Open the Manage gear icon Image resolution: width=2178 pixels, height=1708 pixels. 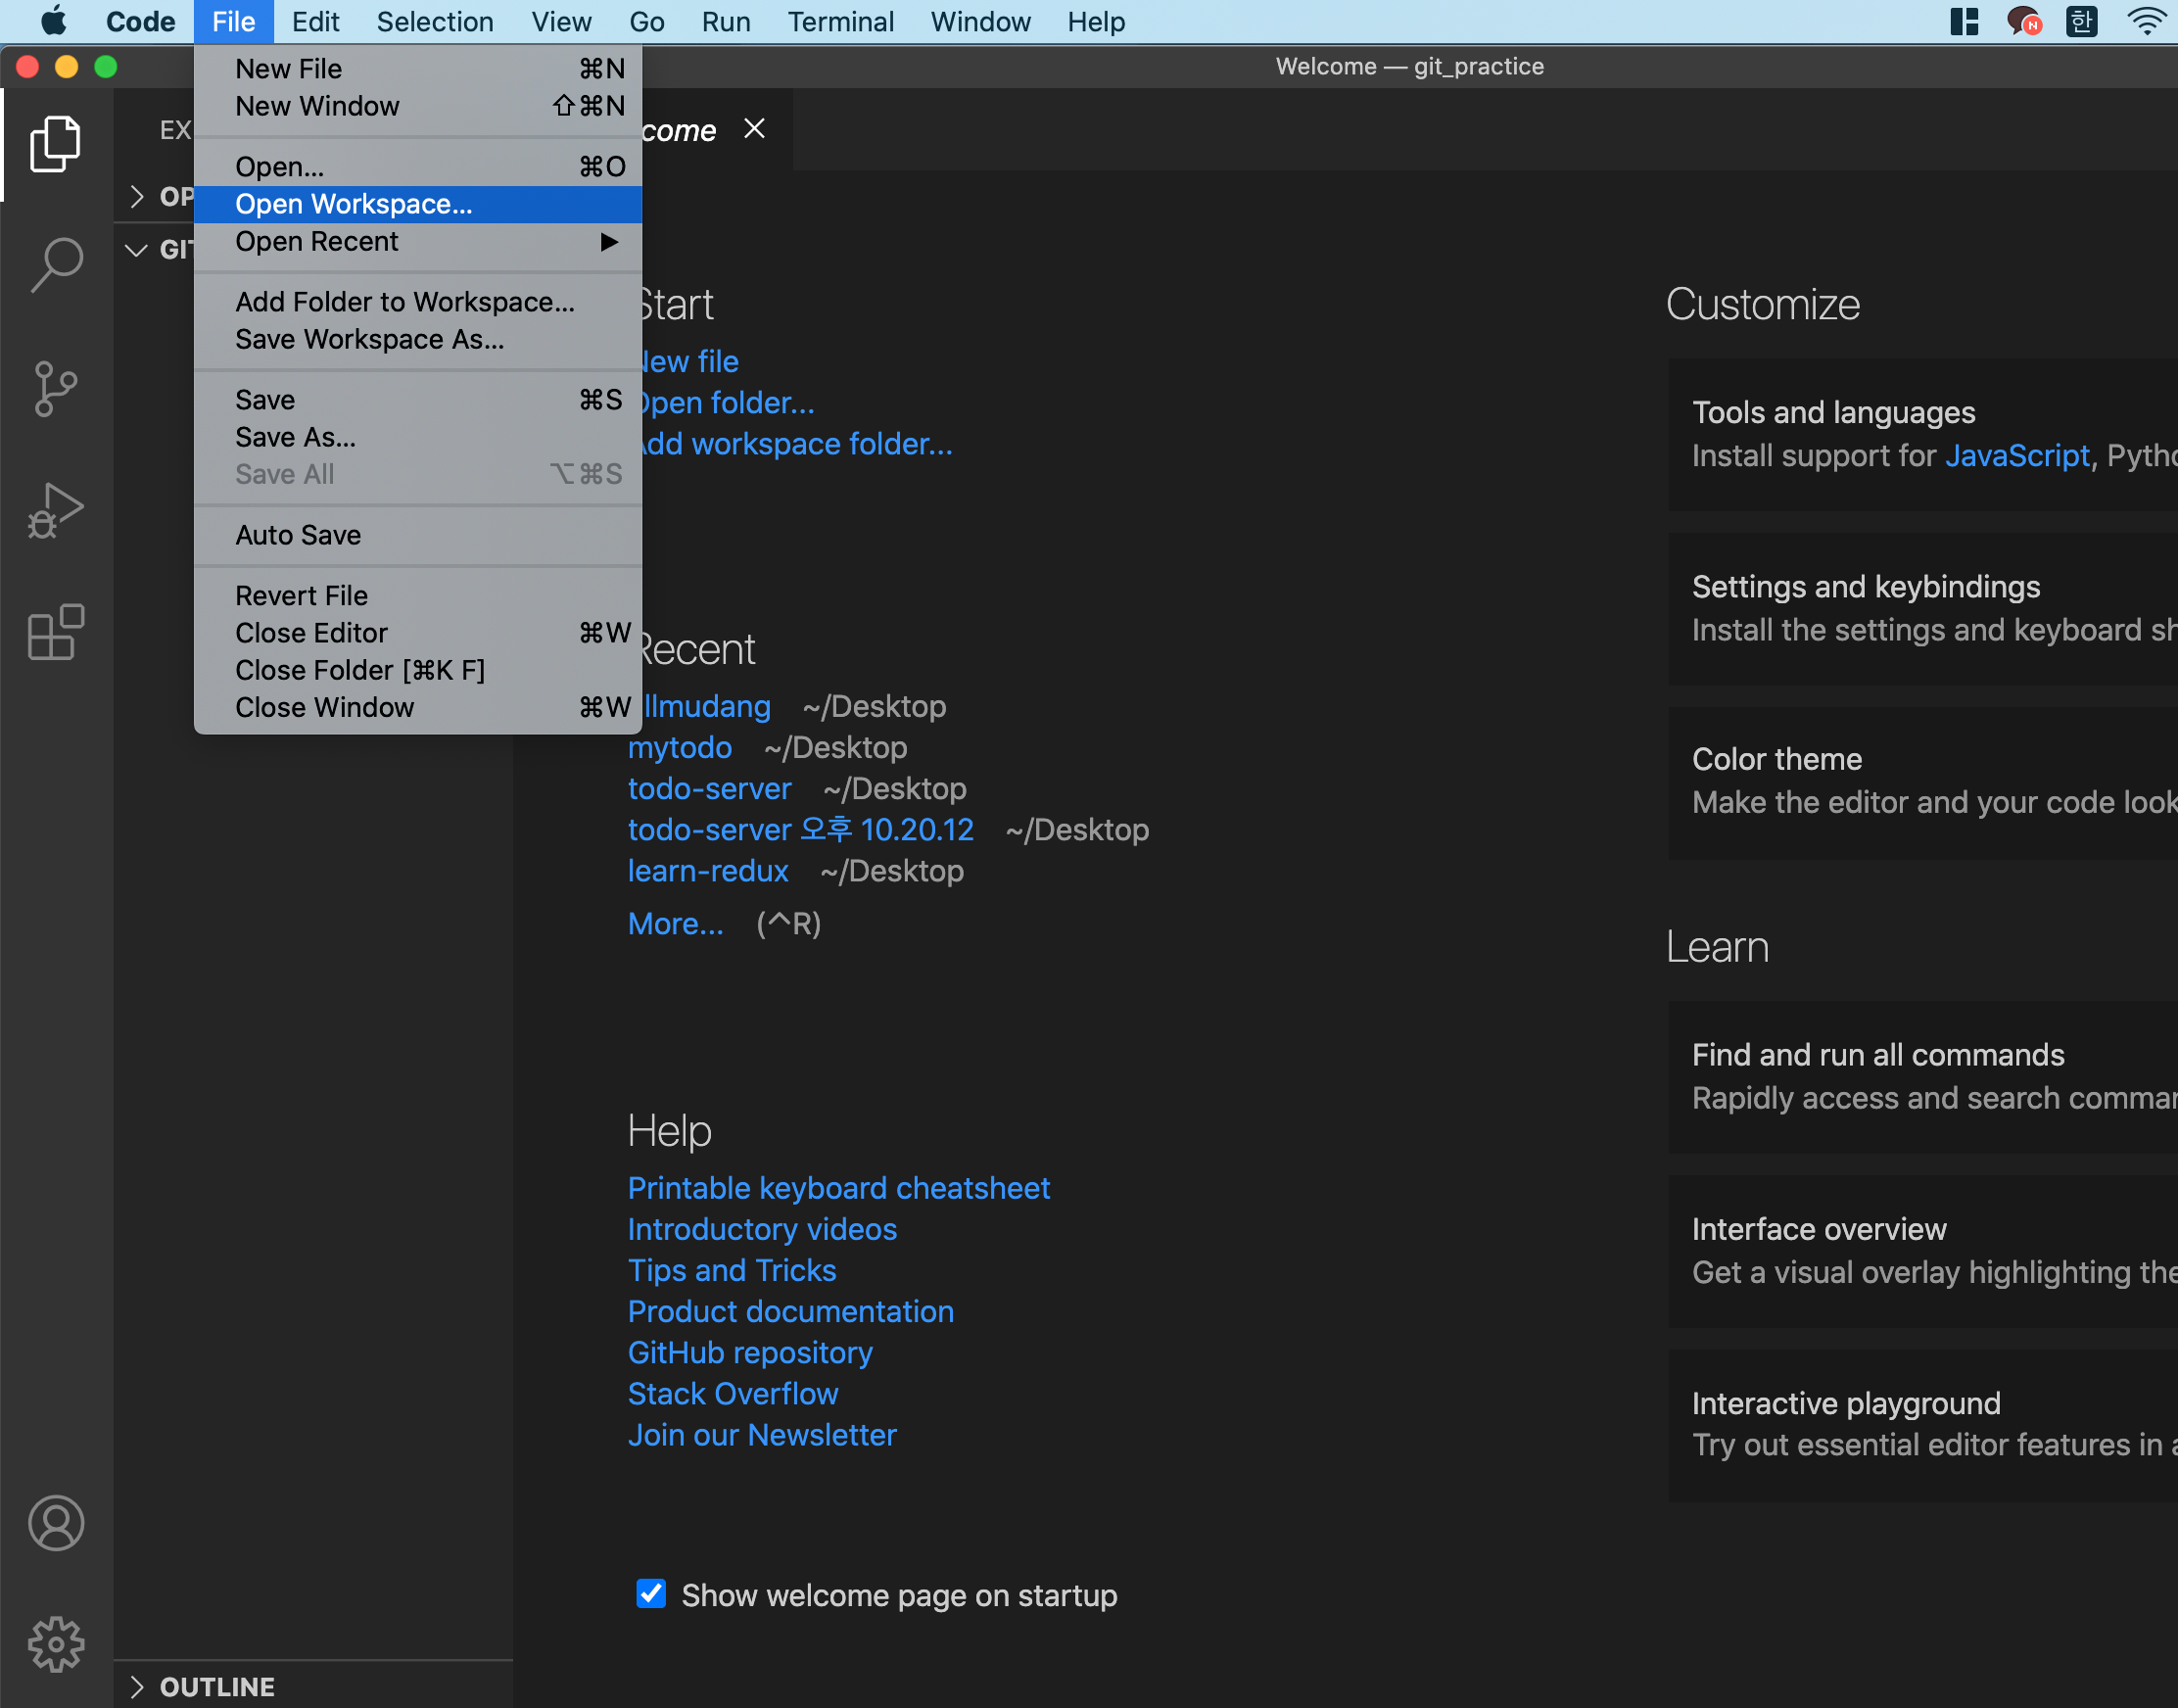tap(56, 1644)
